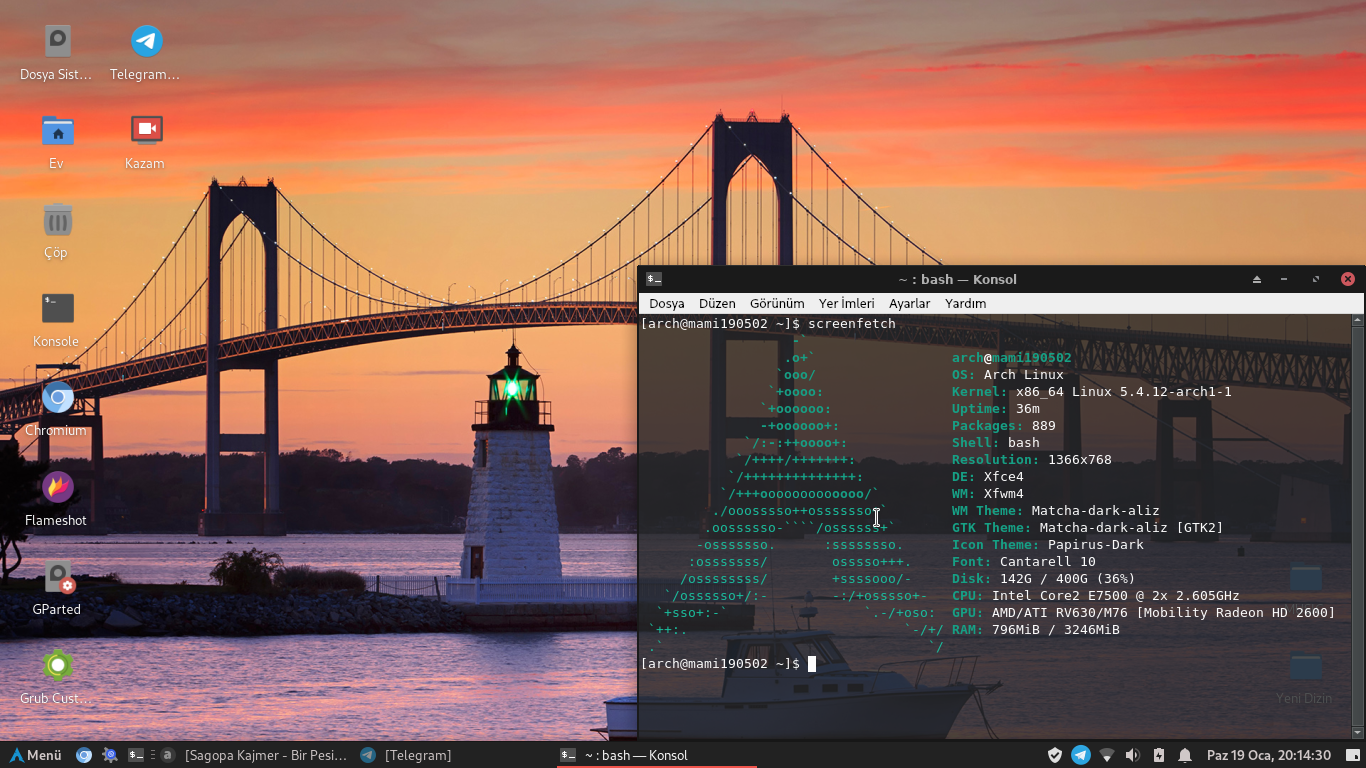
Task: Click the panel separator handle before the taskbar buttons
Action: (x=153, y=755)
